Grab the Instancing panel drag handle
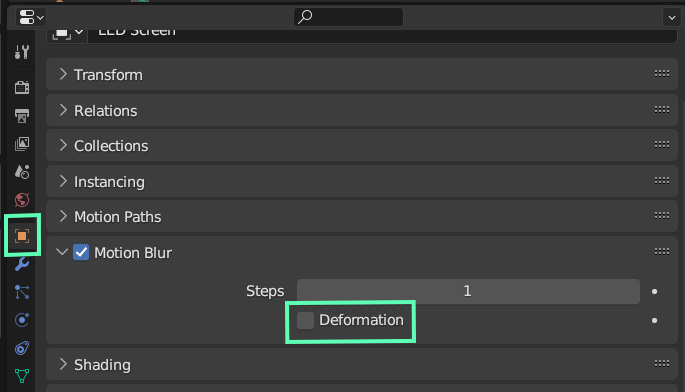Screen dimensions: 685x392 [661, 180]
